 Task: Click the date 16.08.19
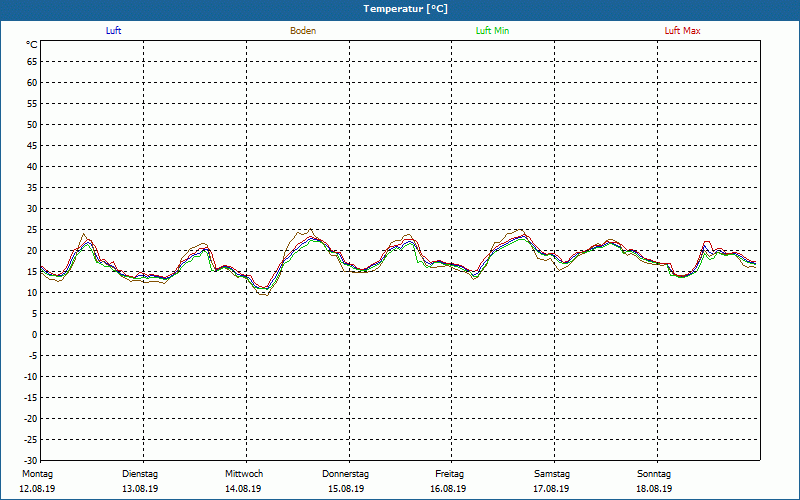[448, 489]
